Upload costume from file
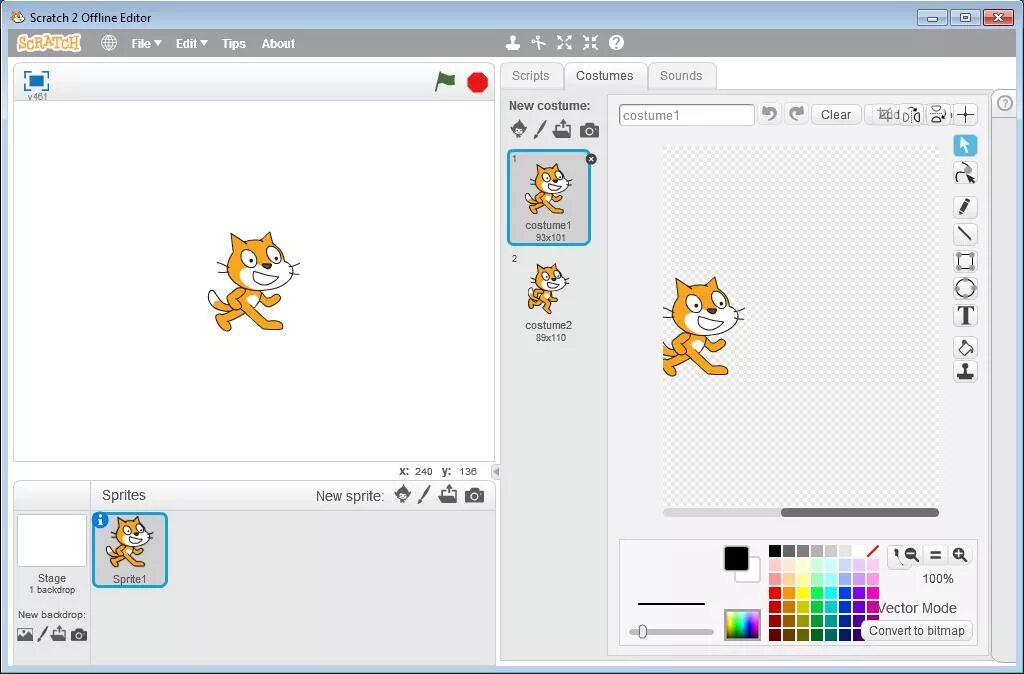This screenshot has width=1024, height=674. pos(562,129)
